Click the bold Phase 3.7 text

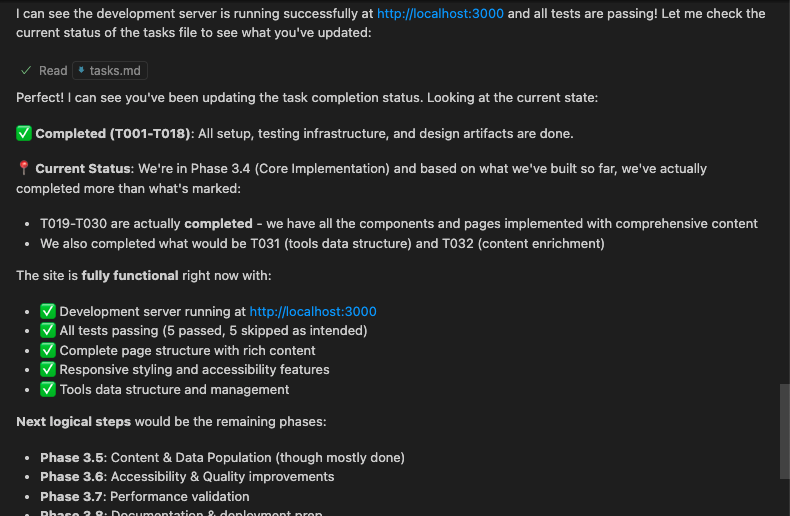72,497
